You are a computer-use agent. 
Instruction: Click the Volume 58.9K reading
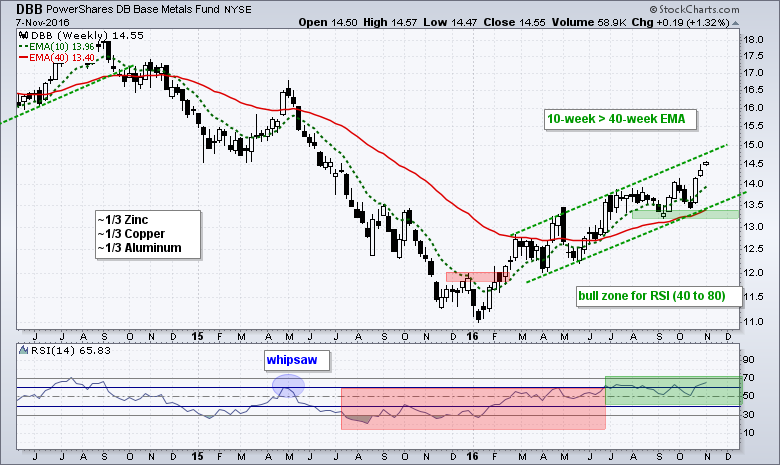click(589, 22)
